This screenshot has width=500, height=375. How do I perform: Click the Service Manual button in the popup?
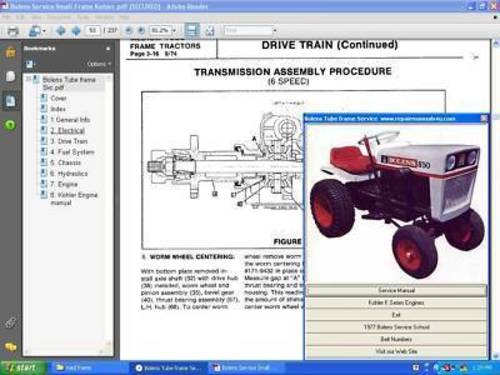(x=396, y=290)
